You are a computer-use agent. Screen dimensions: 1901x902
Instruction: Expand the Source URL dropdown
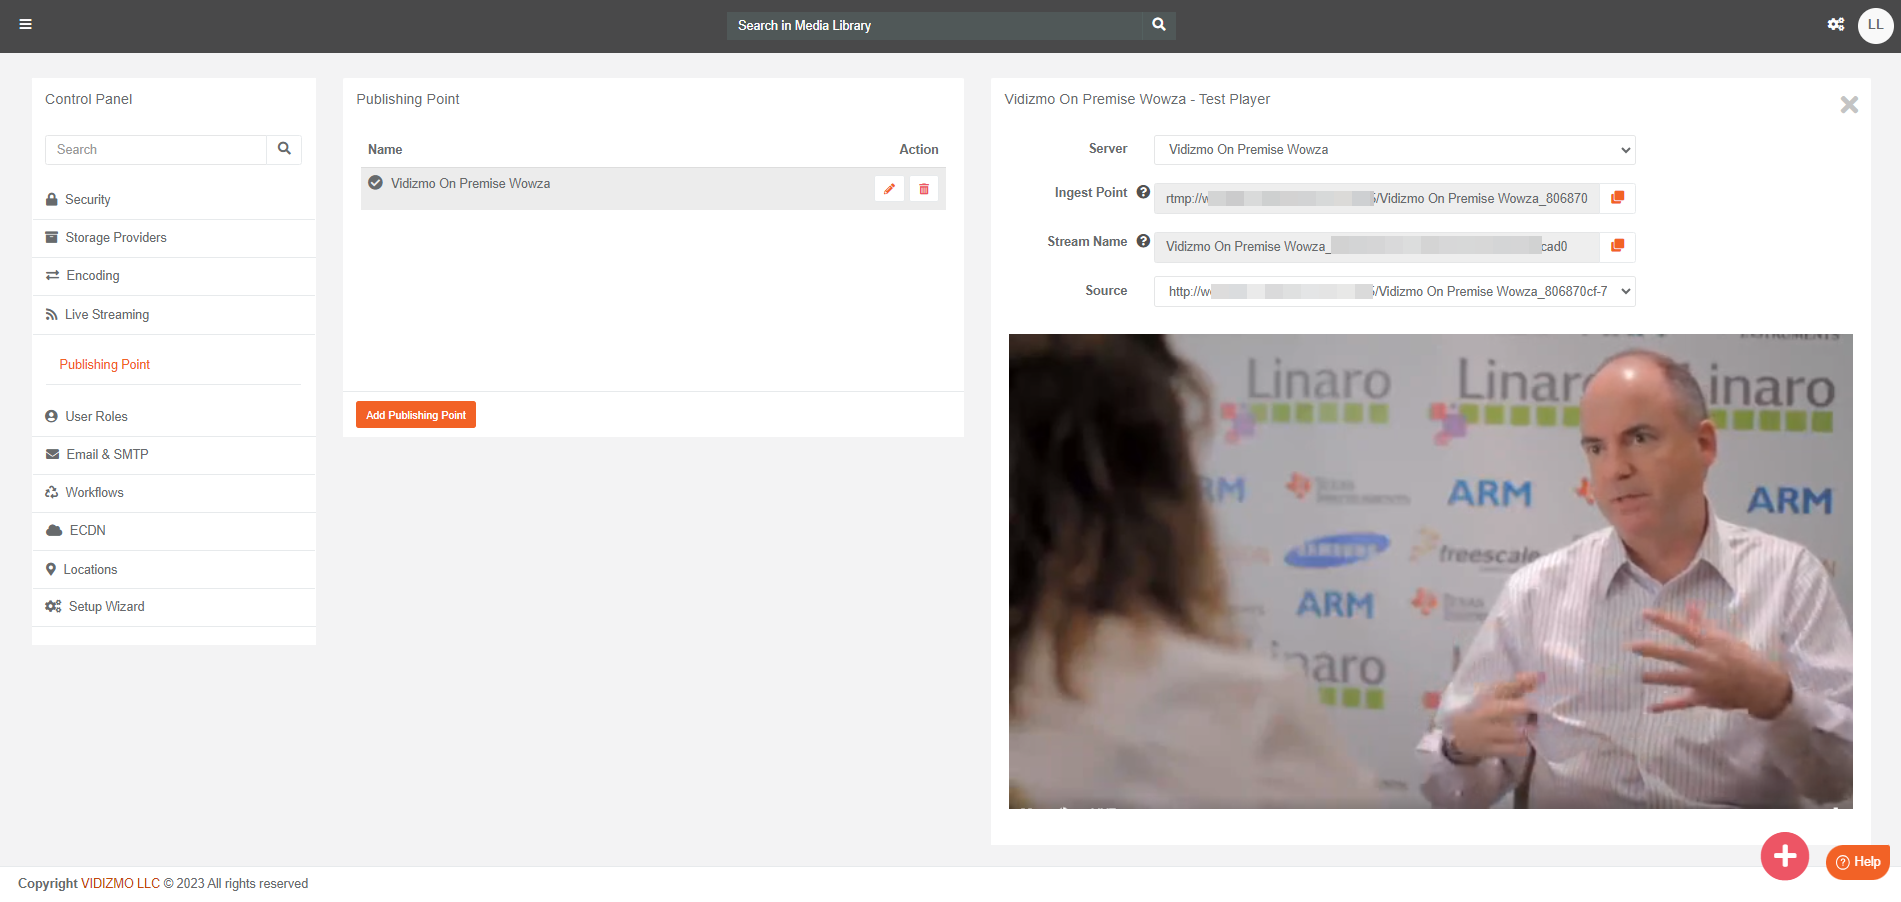pos(1394,291)
